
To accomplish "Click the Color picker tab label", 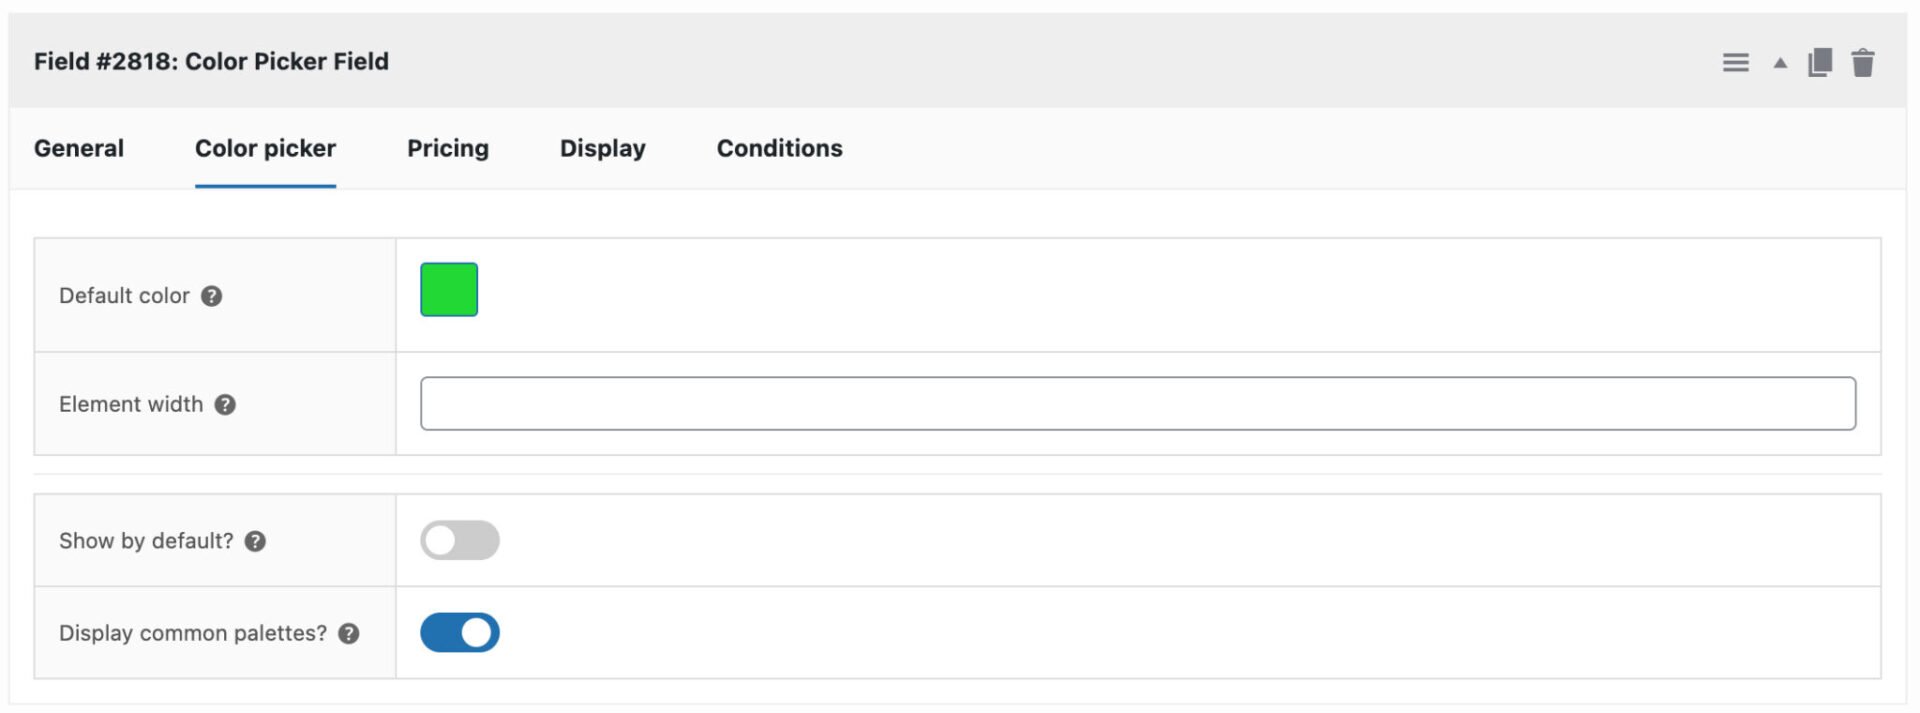I will click(265, 148).
